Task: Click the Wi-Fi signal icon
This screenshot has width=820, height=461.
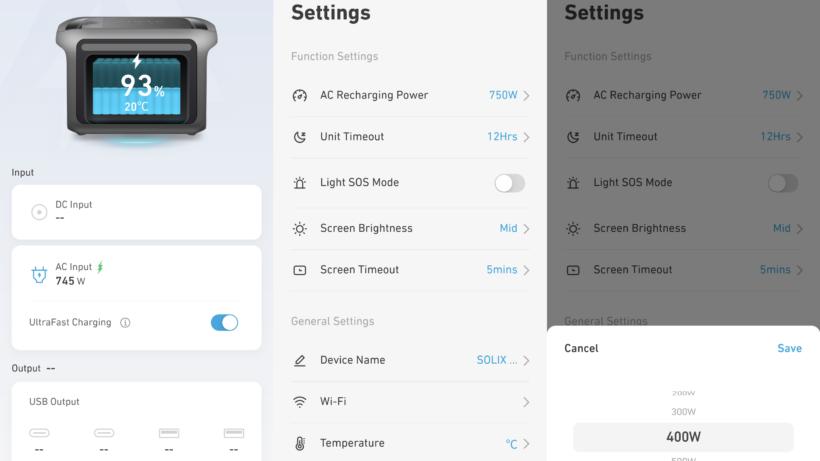Action: [300, 401]
